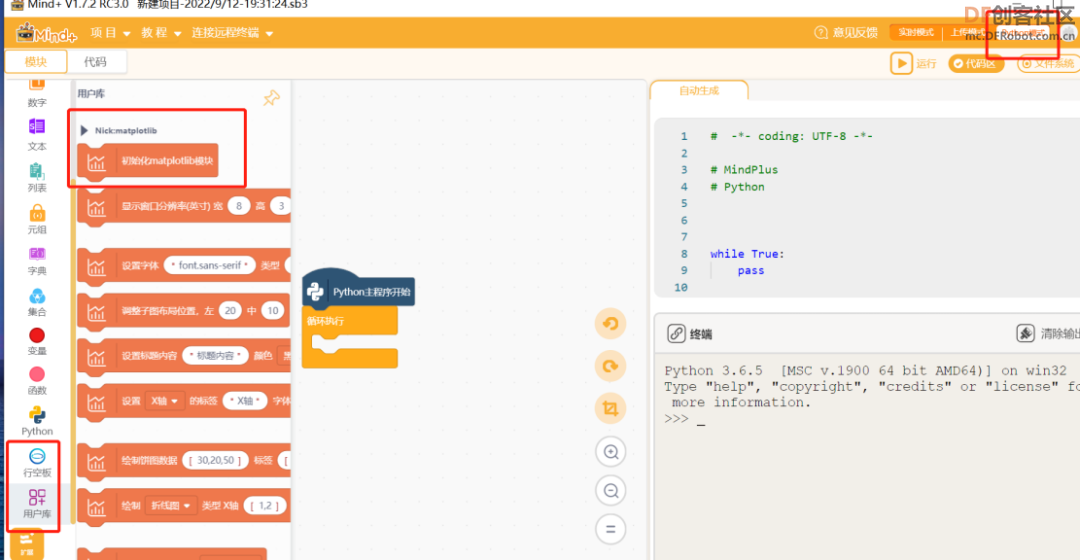Click the undo arrow on the canvas

pyautogui.click(x=610, y=324)
